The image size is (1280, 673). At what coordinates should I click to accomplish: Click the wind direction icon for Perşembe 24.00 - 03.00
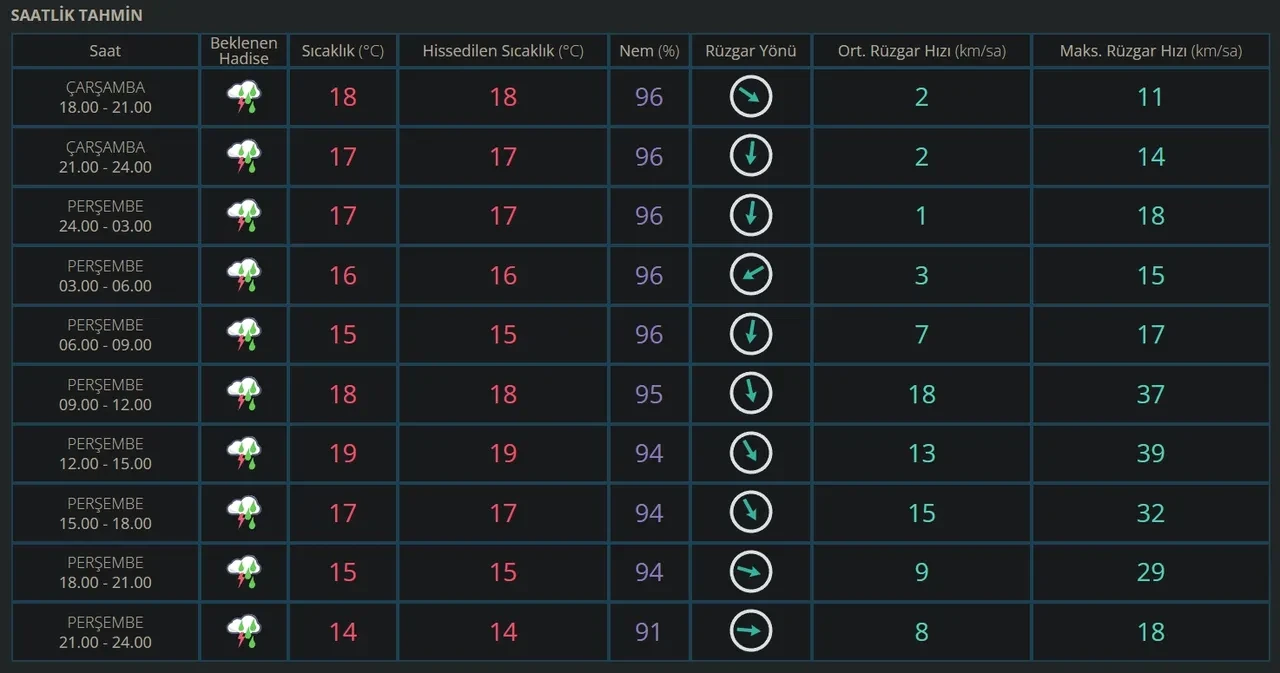[x=750, y=215]
